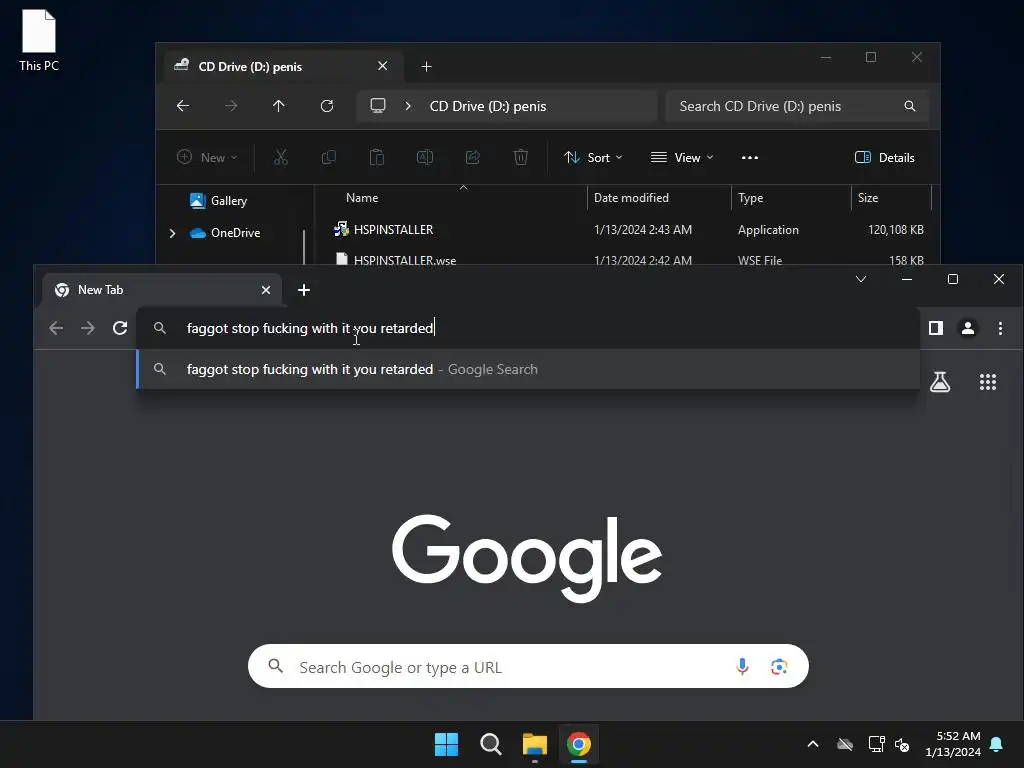Open the New dropdown in Explorer

click(x=207, y=157)
